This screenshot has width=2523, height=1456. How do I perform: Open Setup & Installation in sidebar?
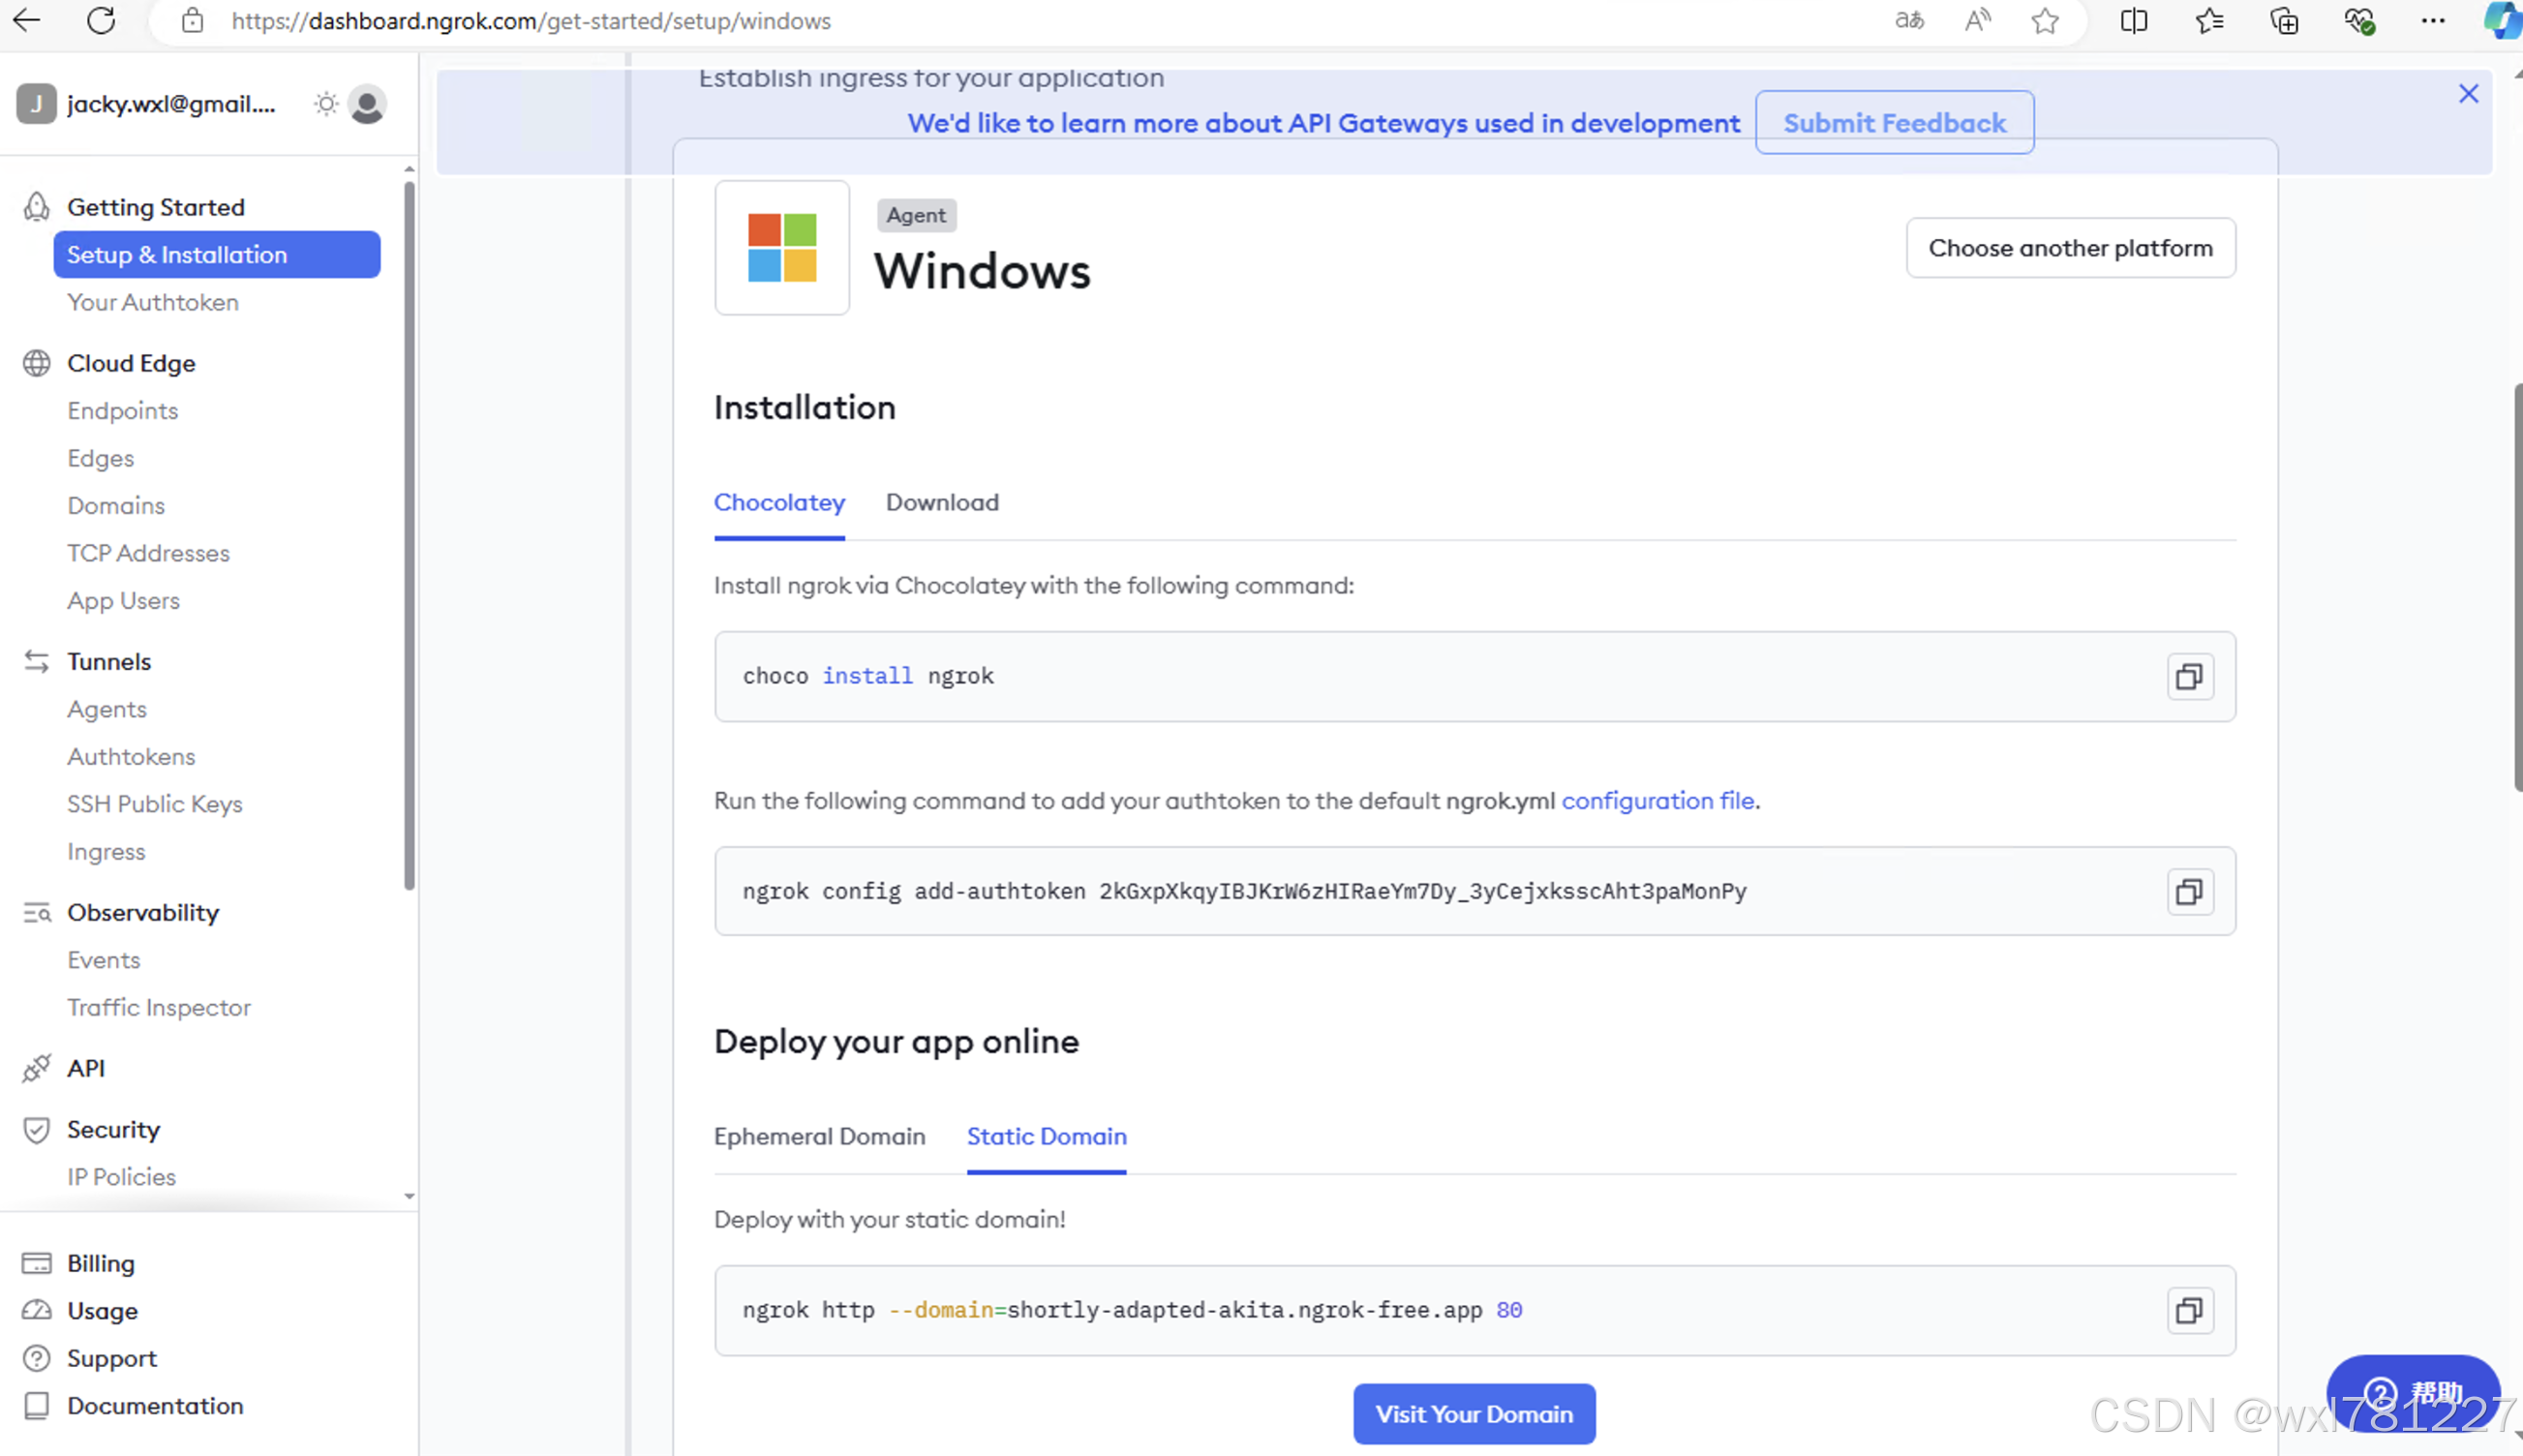coord(217,254)
